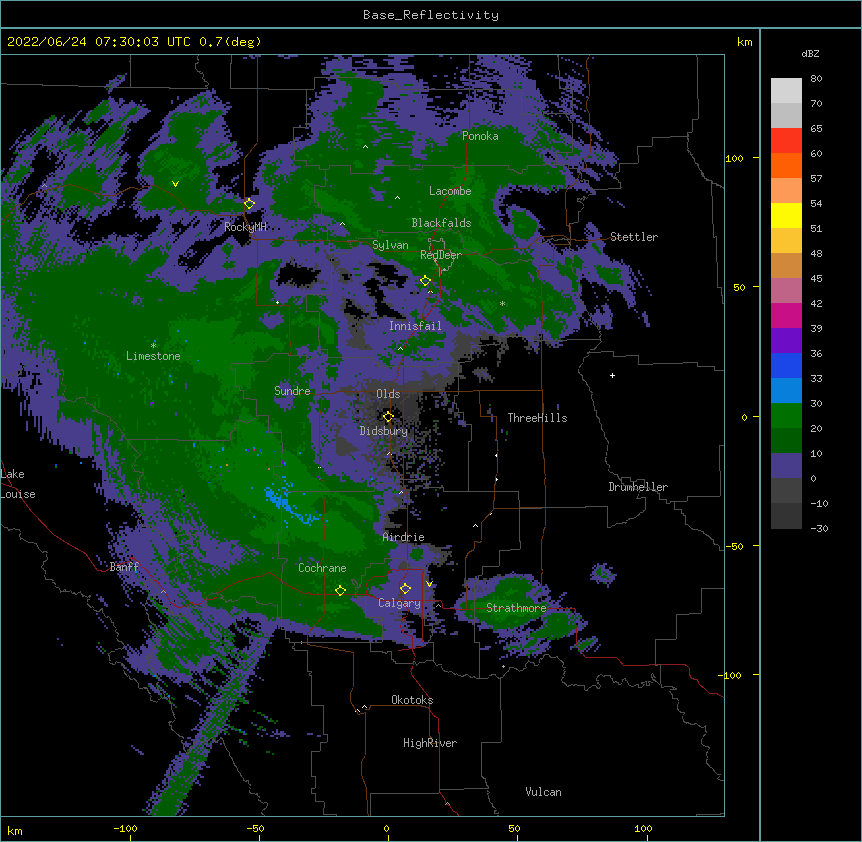Click the Sundre town label
Viewport: 862px width, 842px height.
(x=292, y=391)
